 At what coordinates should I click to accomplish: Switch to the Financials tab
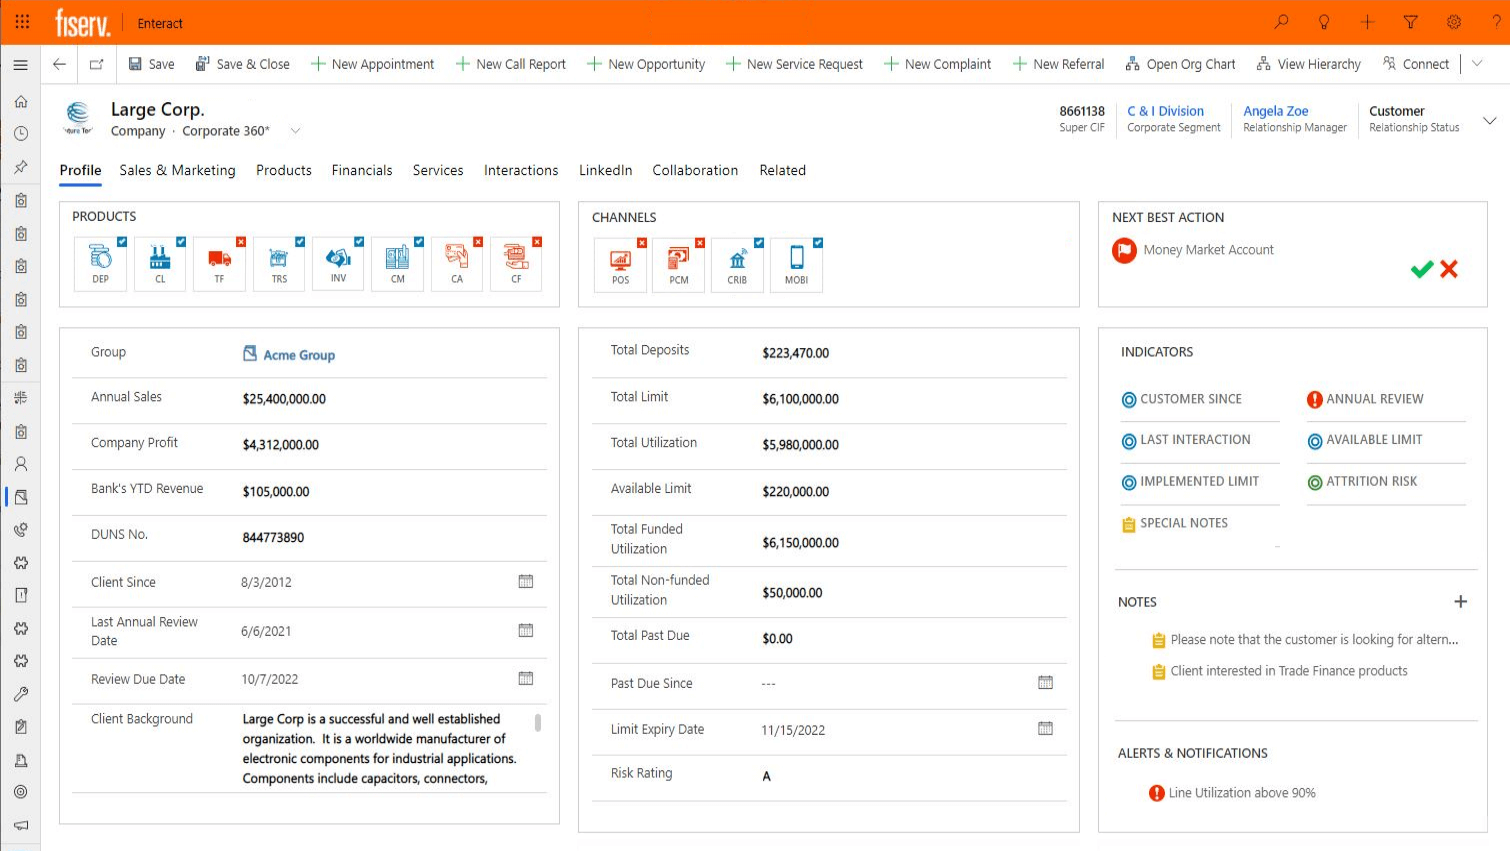click(362, 170)
